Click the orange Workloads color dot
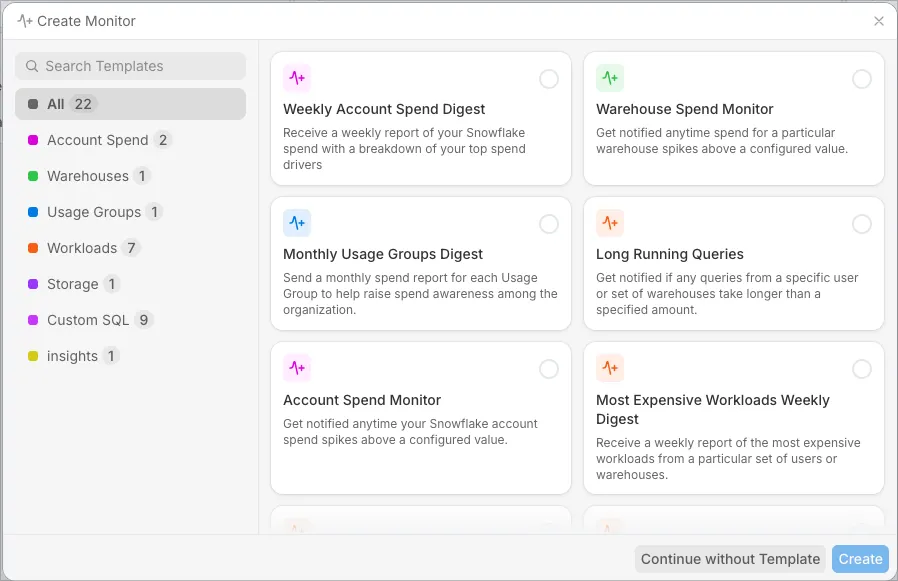898x581 pixels. click(x=33, y=249)
